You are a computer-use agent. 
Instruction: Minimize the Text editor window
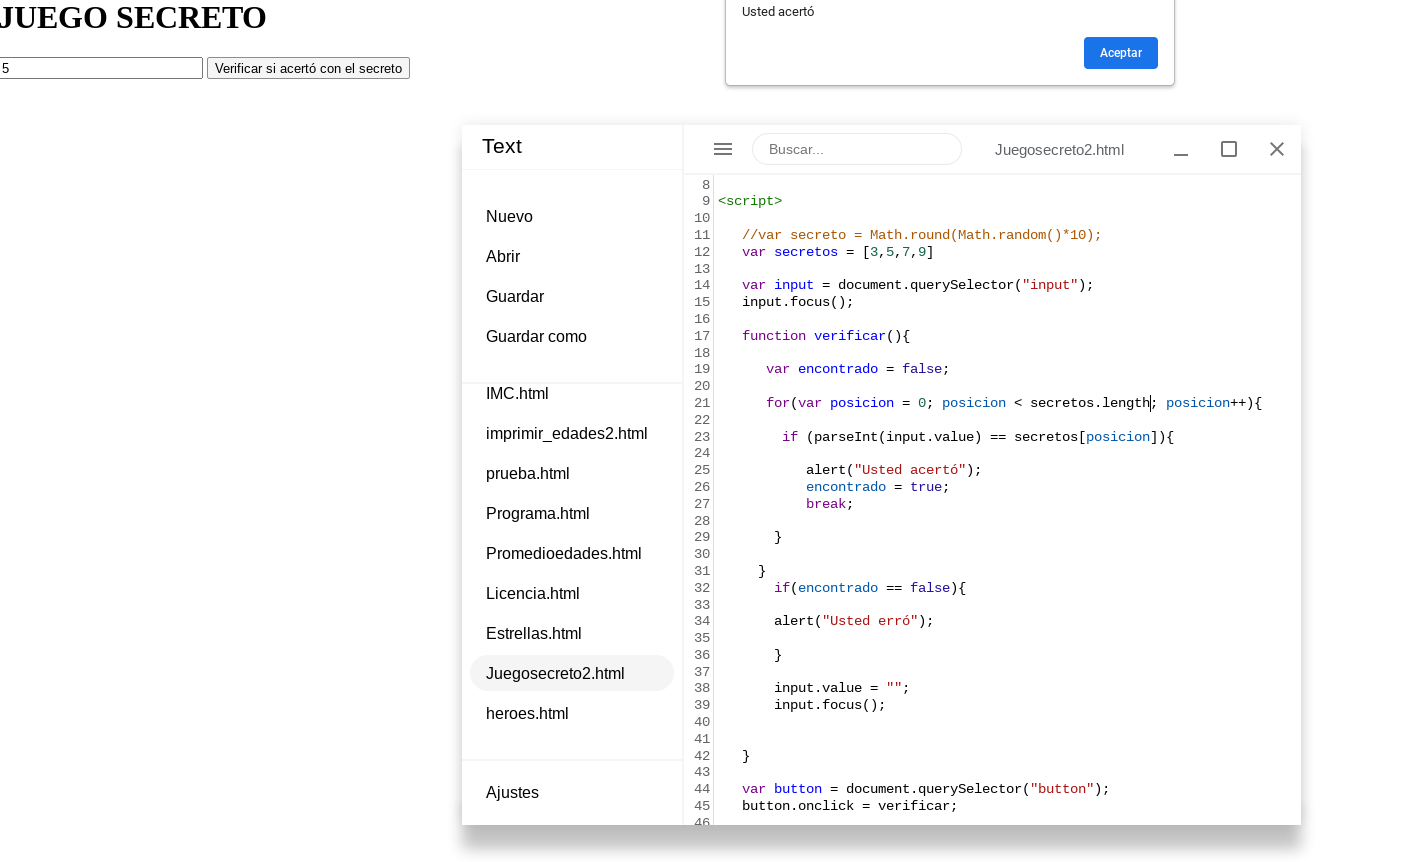click(1181, 149)
